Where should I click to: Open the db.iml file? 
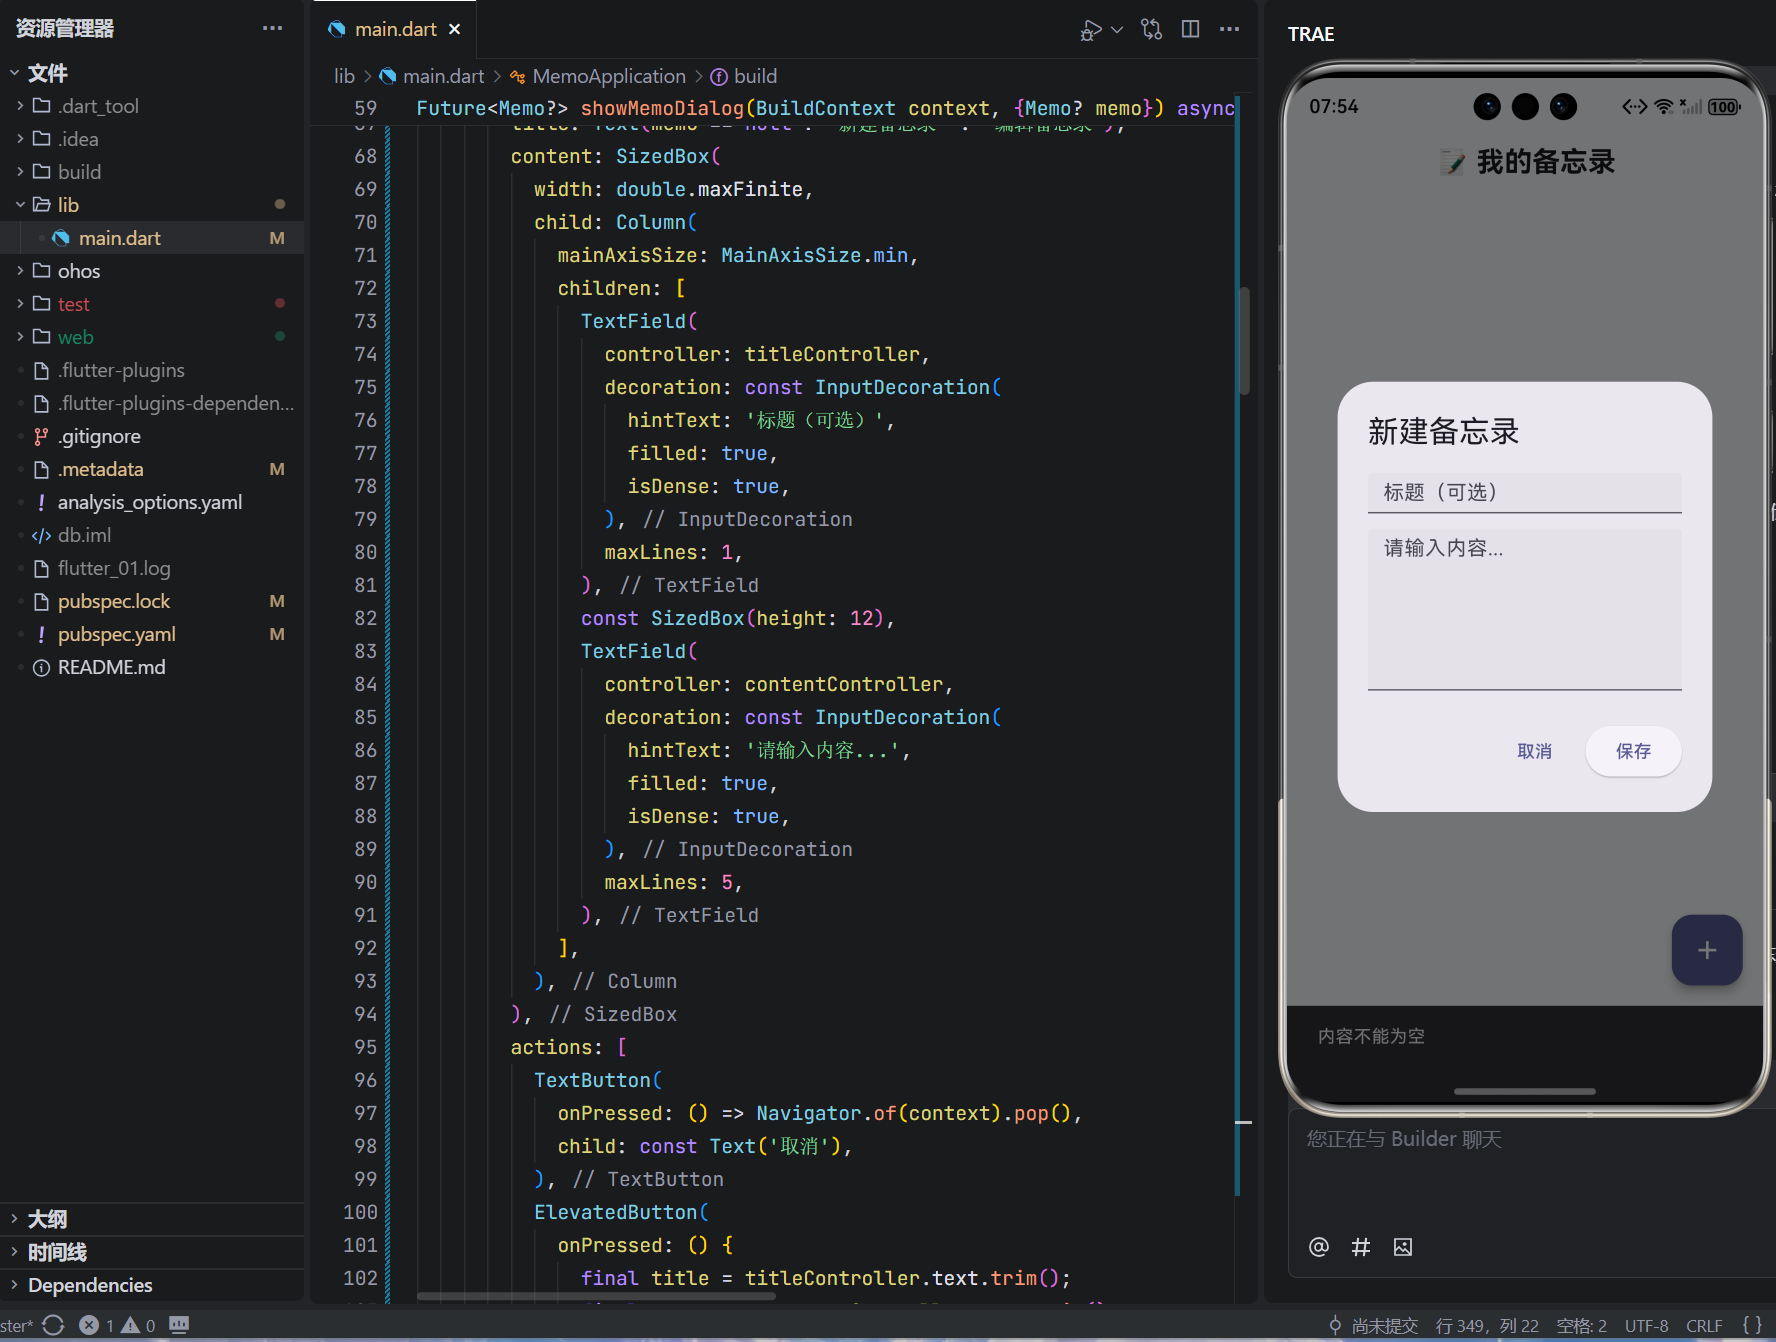coord(84,535)
